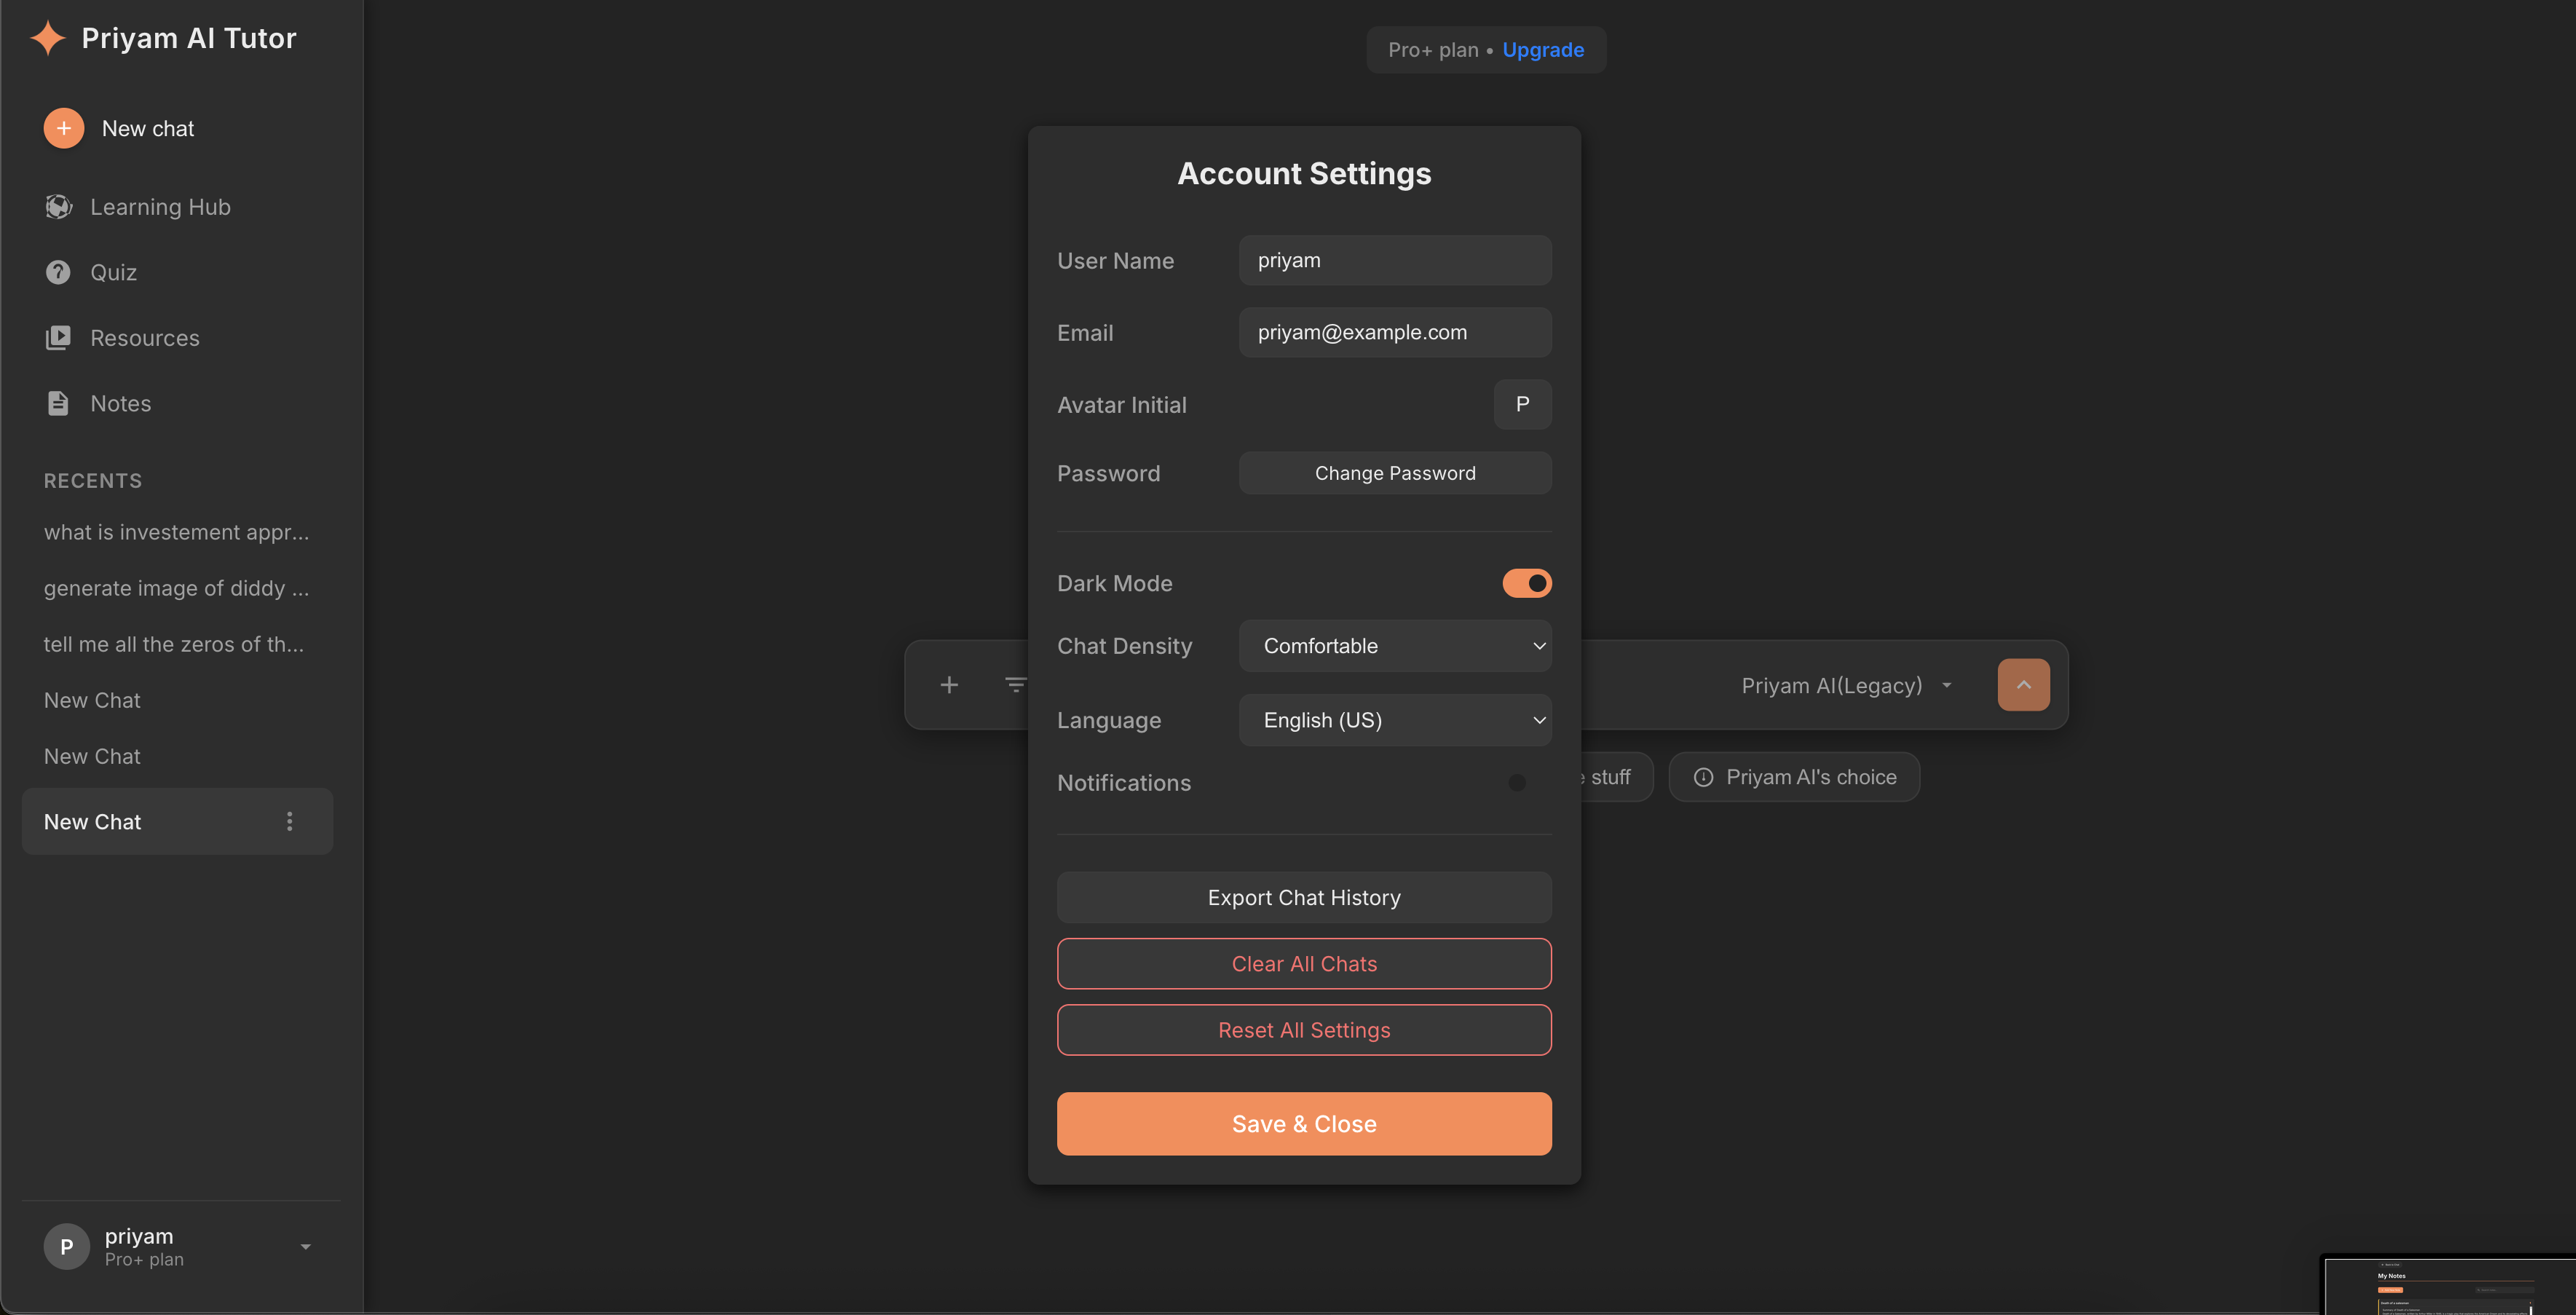Click the Notes document icon
Viewport: 2576px width, 1315px height.
tap(58, 403)
